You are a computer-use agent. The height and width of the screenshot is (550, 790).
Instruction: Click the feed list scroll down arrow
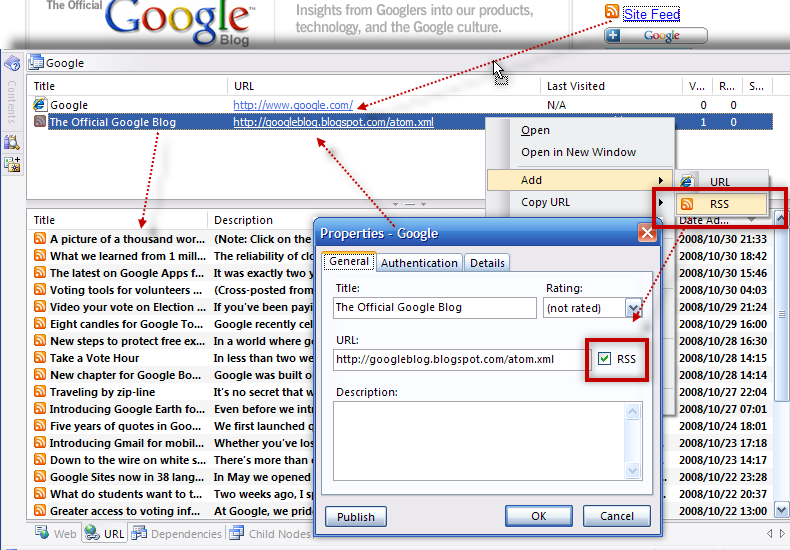(781, 510)
